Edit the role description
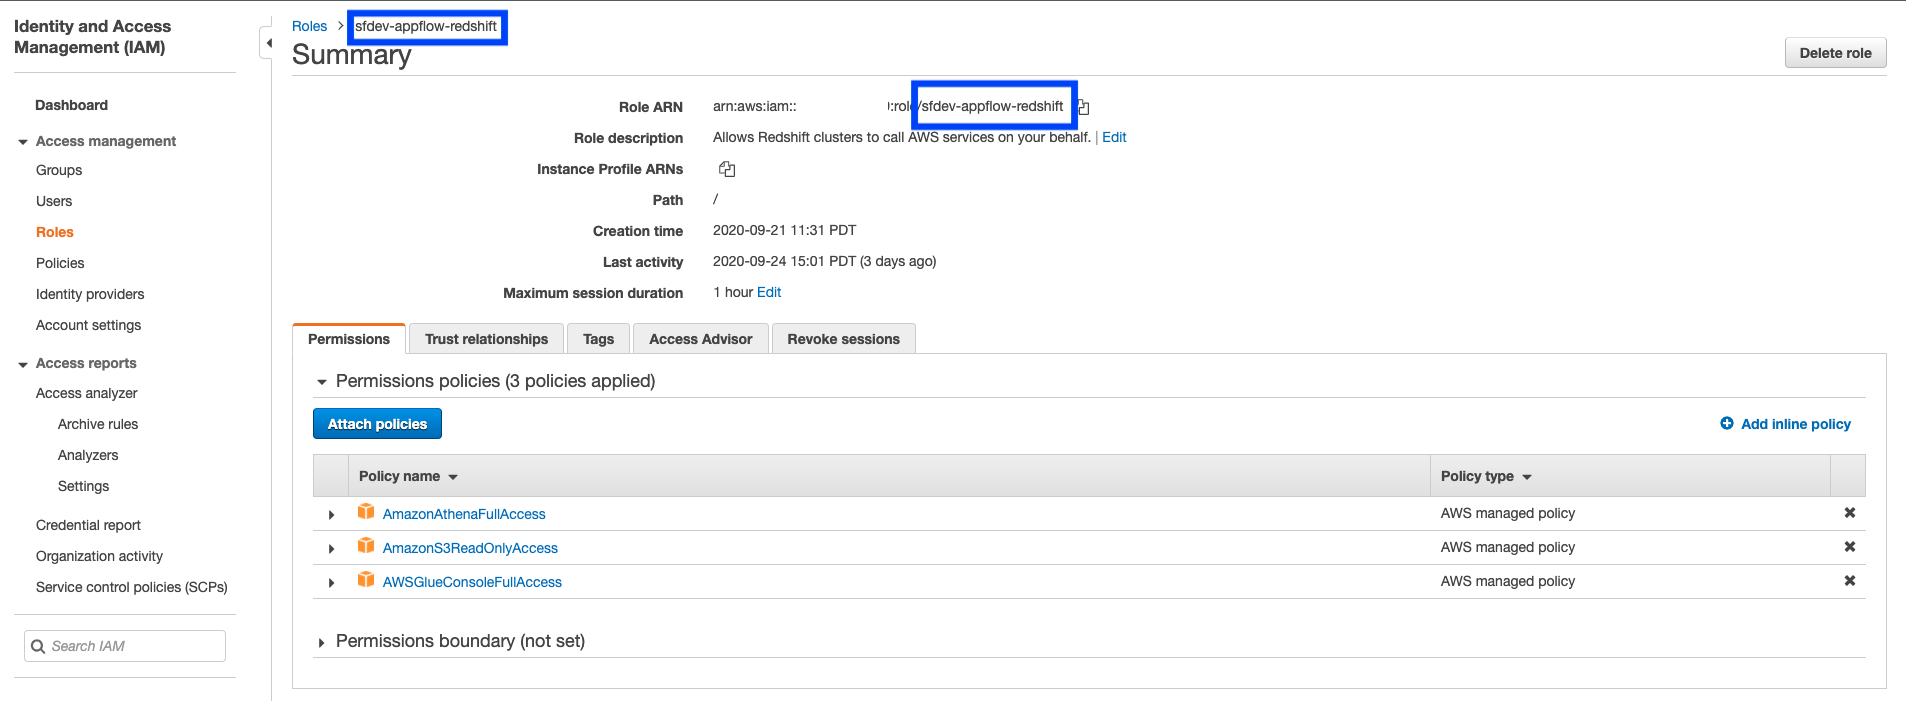 [1114, 137]
